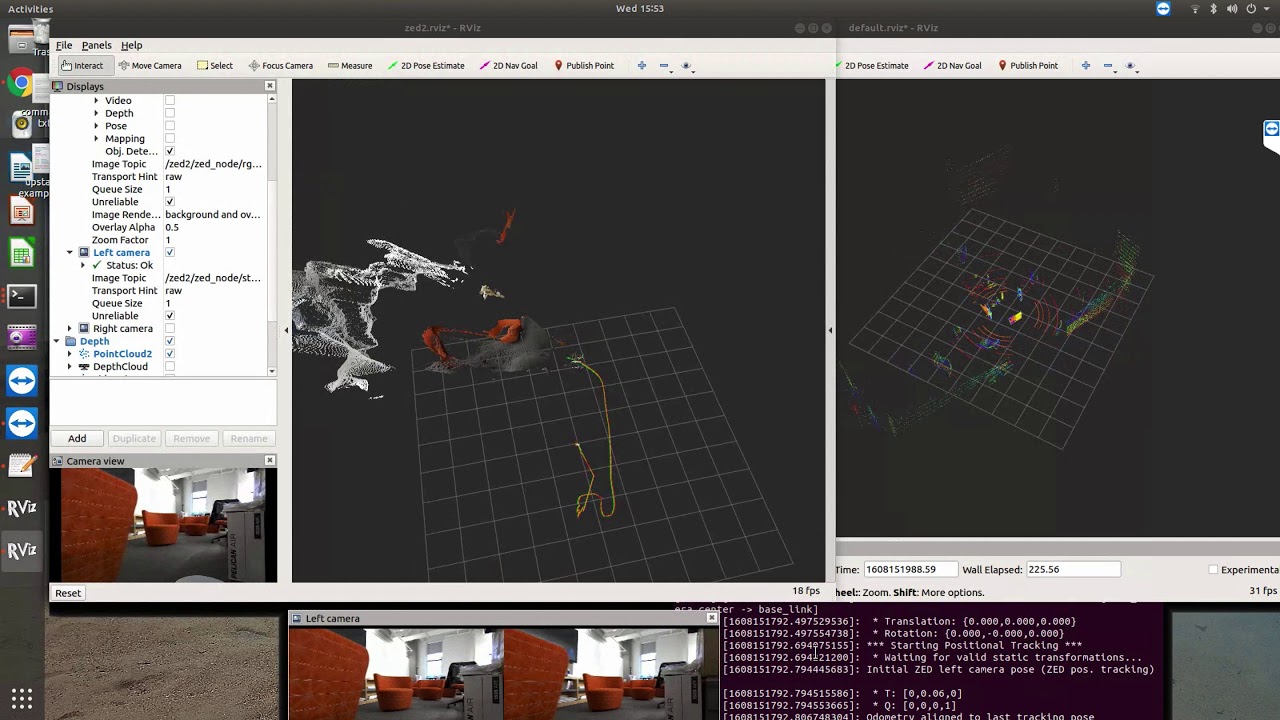Enable the DepthCloud checkbox
The height and width of the screenshot is (720, 1280).
(170, 366)
